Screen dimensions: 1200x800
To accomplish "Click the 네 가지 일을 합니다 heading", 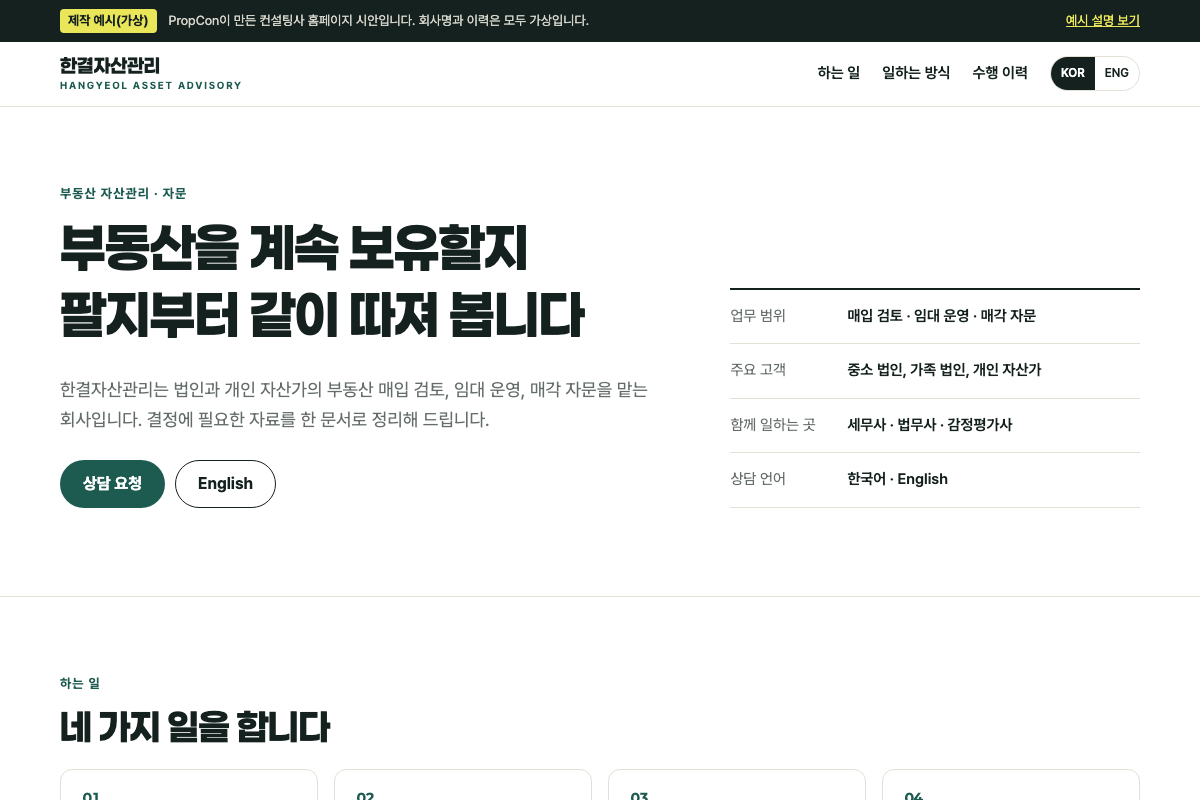I will click(195, 727).
